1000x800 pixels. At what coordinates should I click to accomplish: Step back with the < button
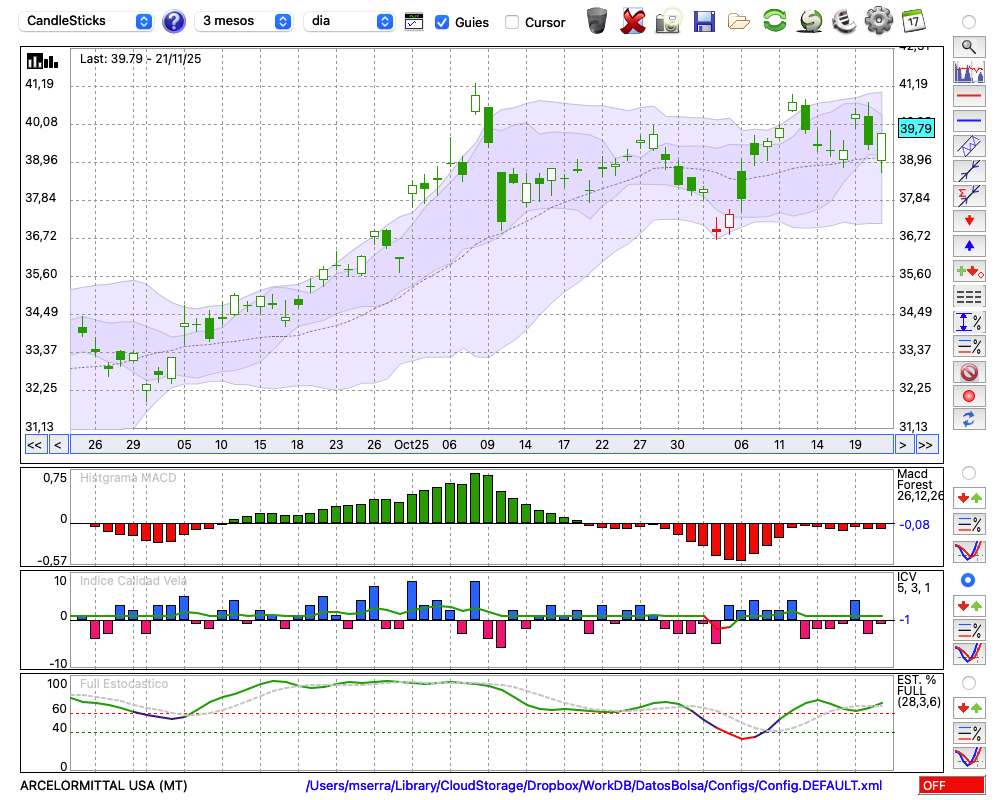(58, 445)
